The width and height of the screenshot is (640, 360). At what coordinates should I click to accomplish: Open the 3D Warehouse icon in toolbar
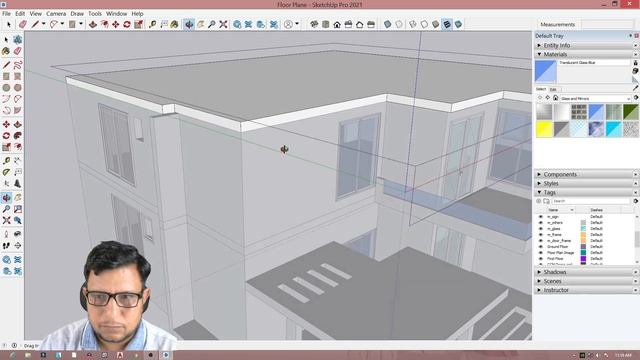pyautogui.click(x=237, y=24)
